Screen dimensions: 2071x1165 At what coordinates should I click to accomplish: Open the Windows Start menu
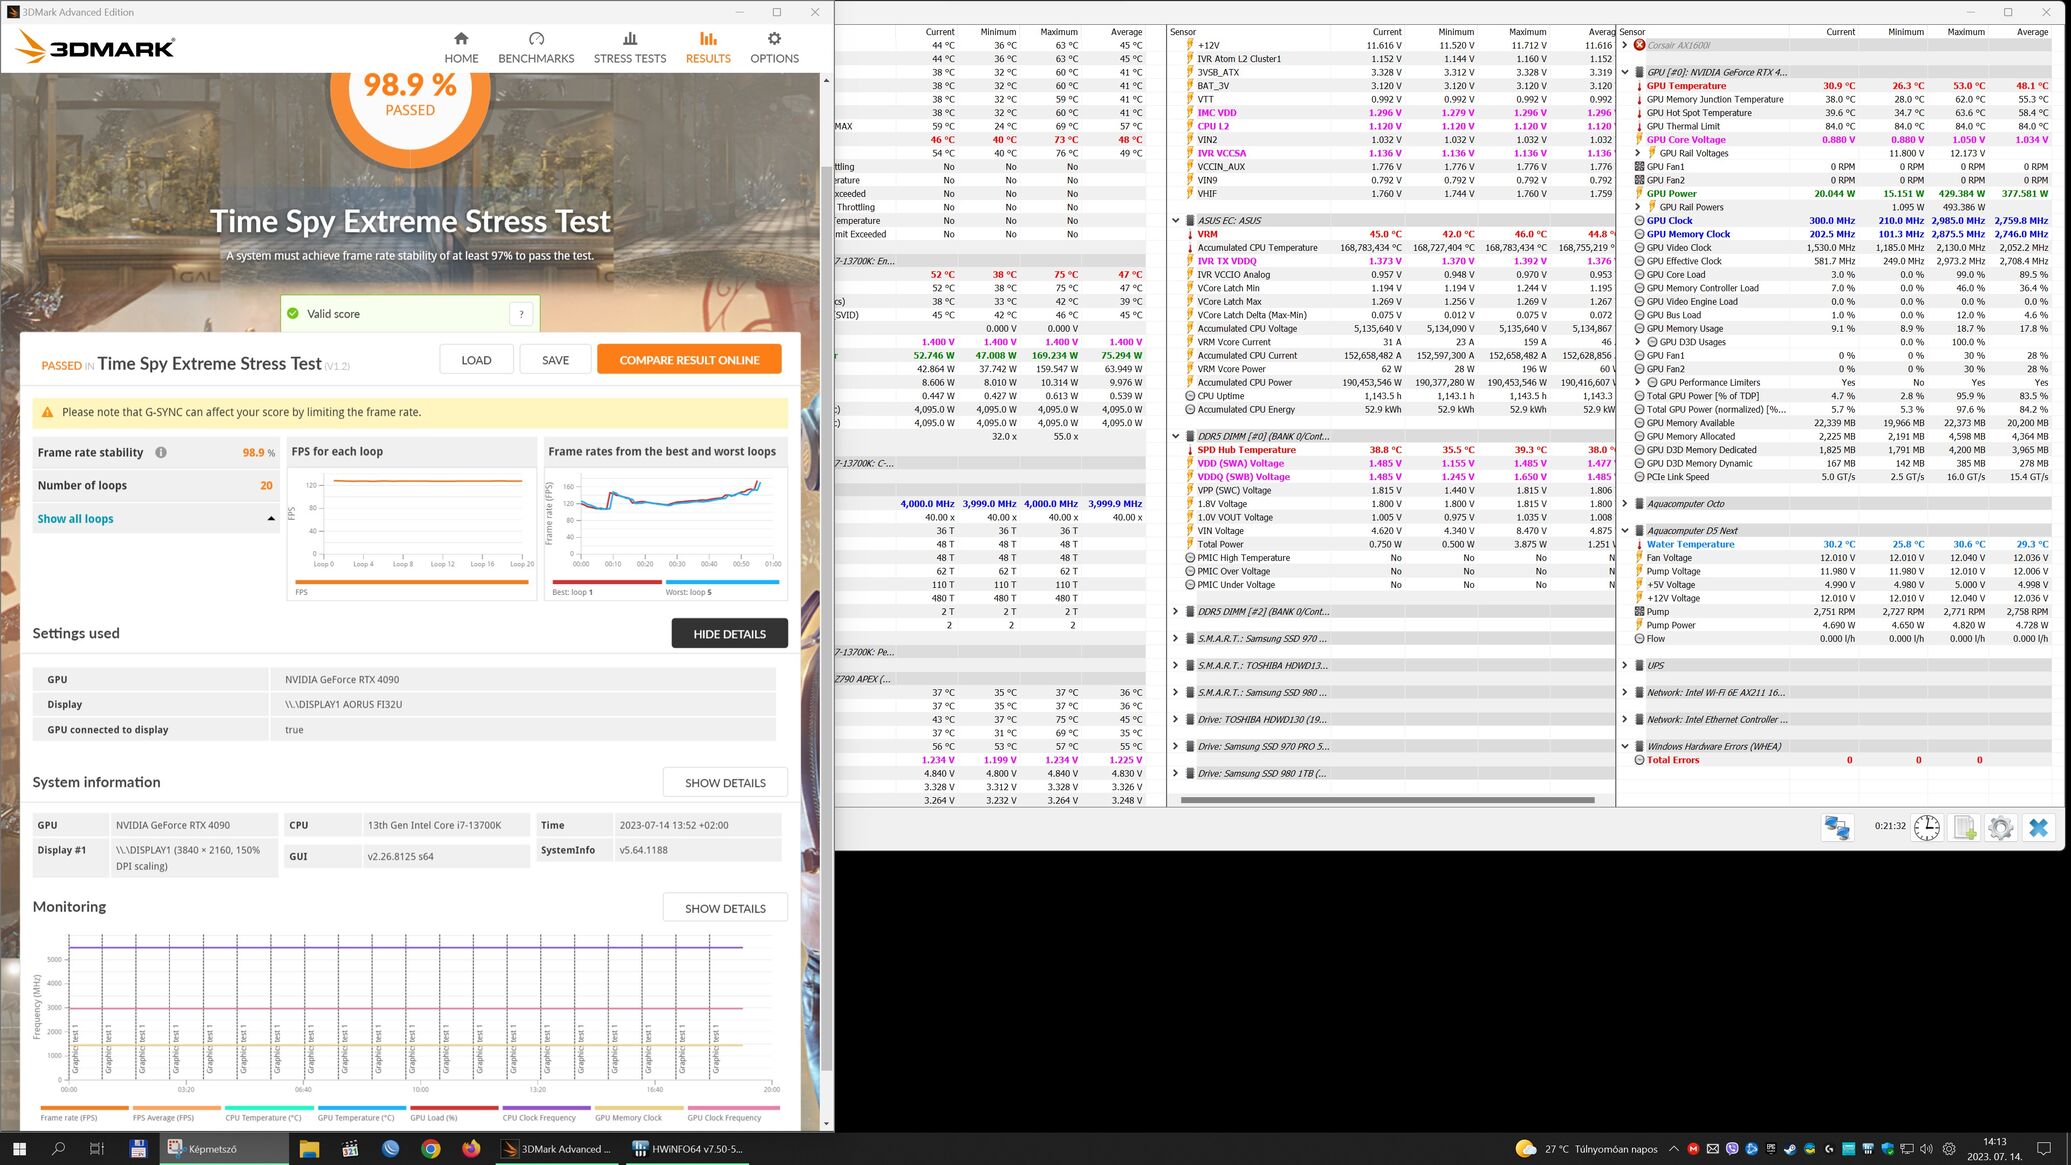pos(19,1149)
